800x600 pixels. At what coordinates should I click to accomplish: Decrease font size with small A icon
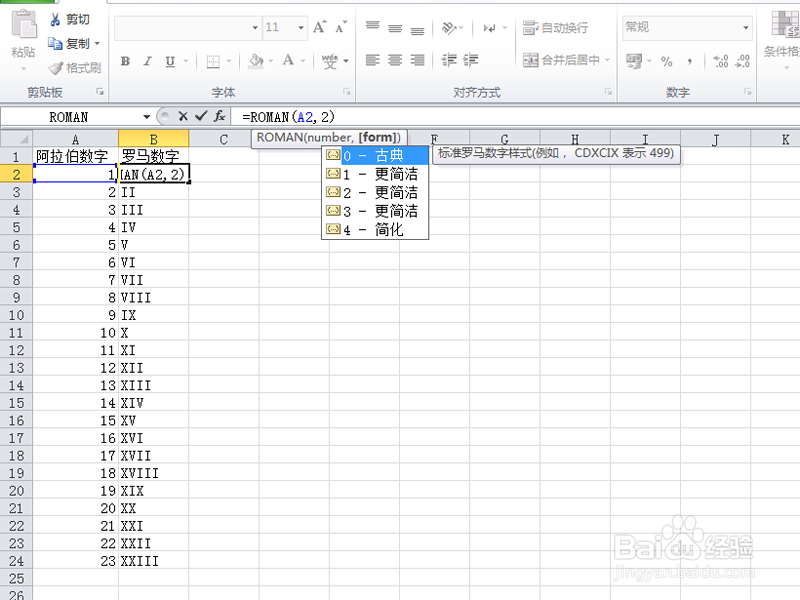click(x=341, y=27)
